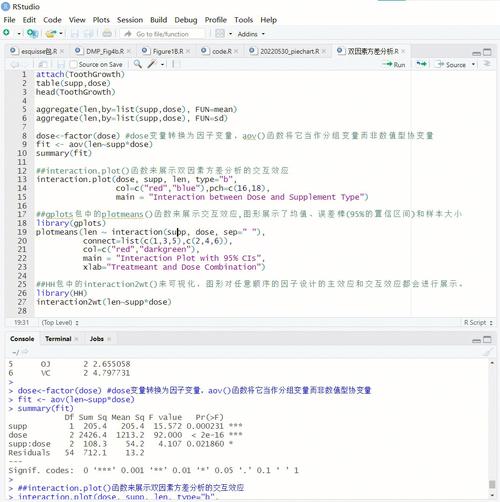Viewport: 500px width, 502px height.
Task: Click the Find/Replace magnifier icon
Action: pos(137,64)
